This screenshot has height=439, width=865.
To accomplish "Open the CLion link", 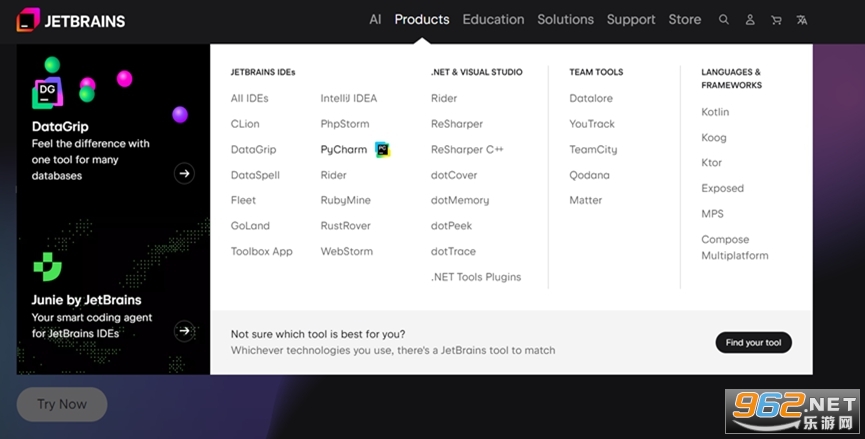I will [x=245, y=124].
